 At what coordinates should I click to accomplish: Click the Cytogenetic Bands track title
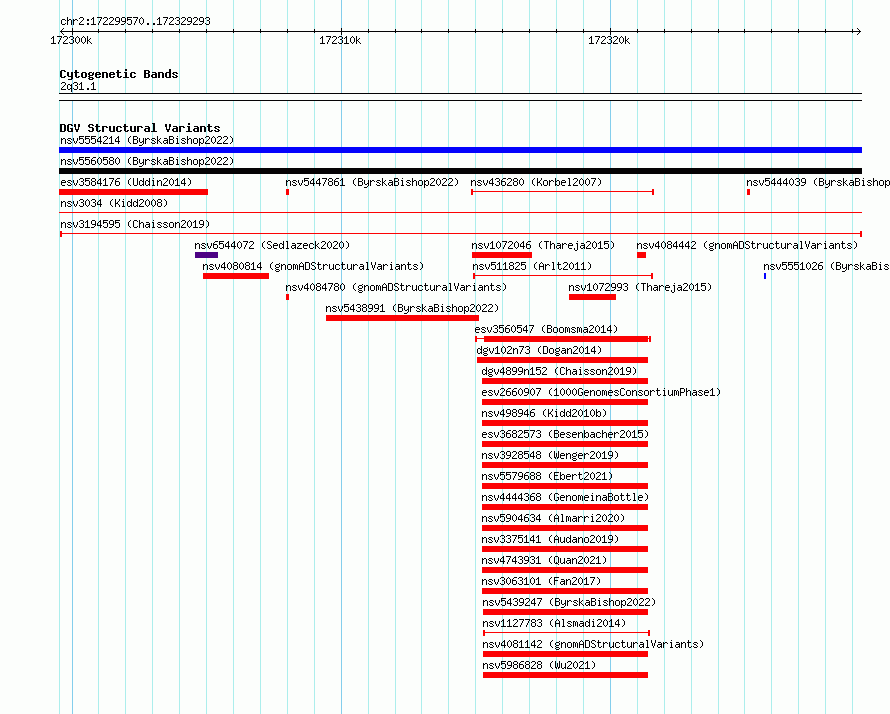[x=119, y=74]
